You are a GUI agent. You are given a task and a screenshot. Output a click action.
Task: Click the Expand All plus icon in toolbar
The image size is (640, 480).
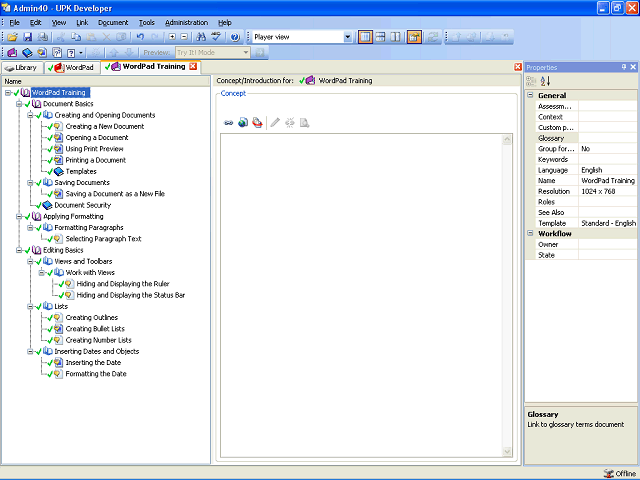click(x=172, y=37)
